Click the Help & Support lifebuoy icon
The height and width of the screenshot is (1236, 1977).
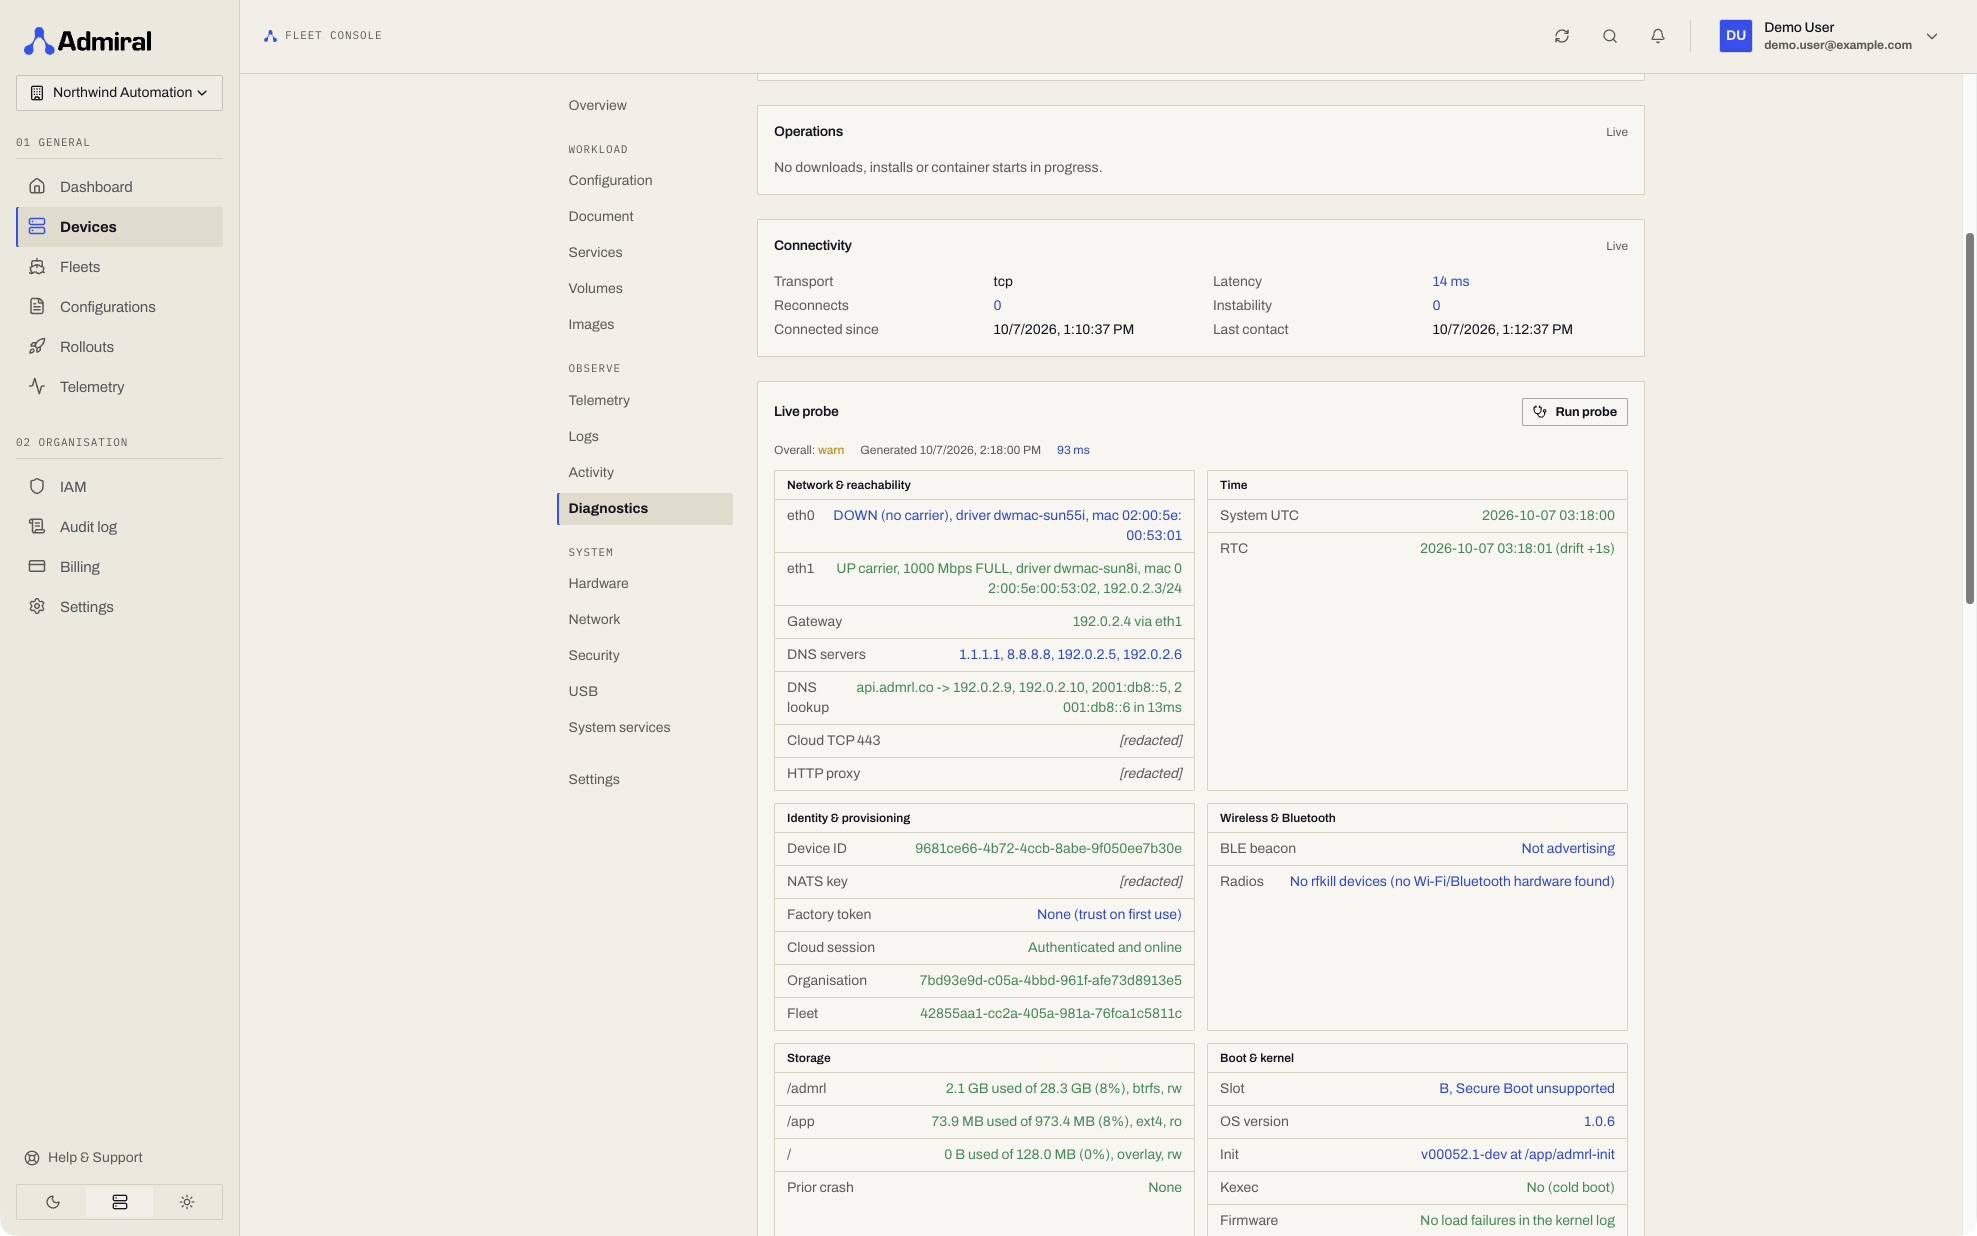click(x=32, y=1158)
